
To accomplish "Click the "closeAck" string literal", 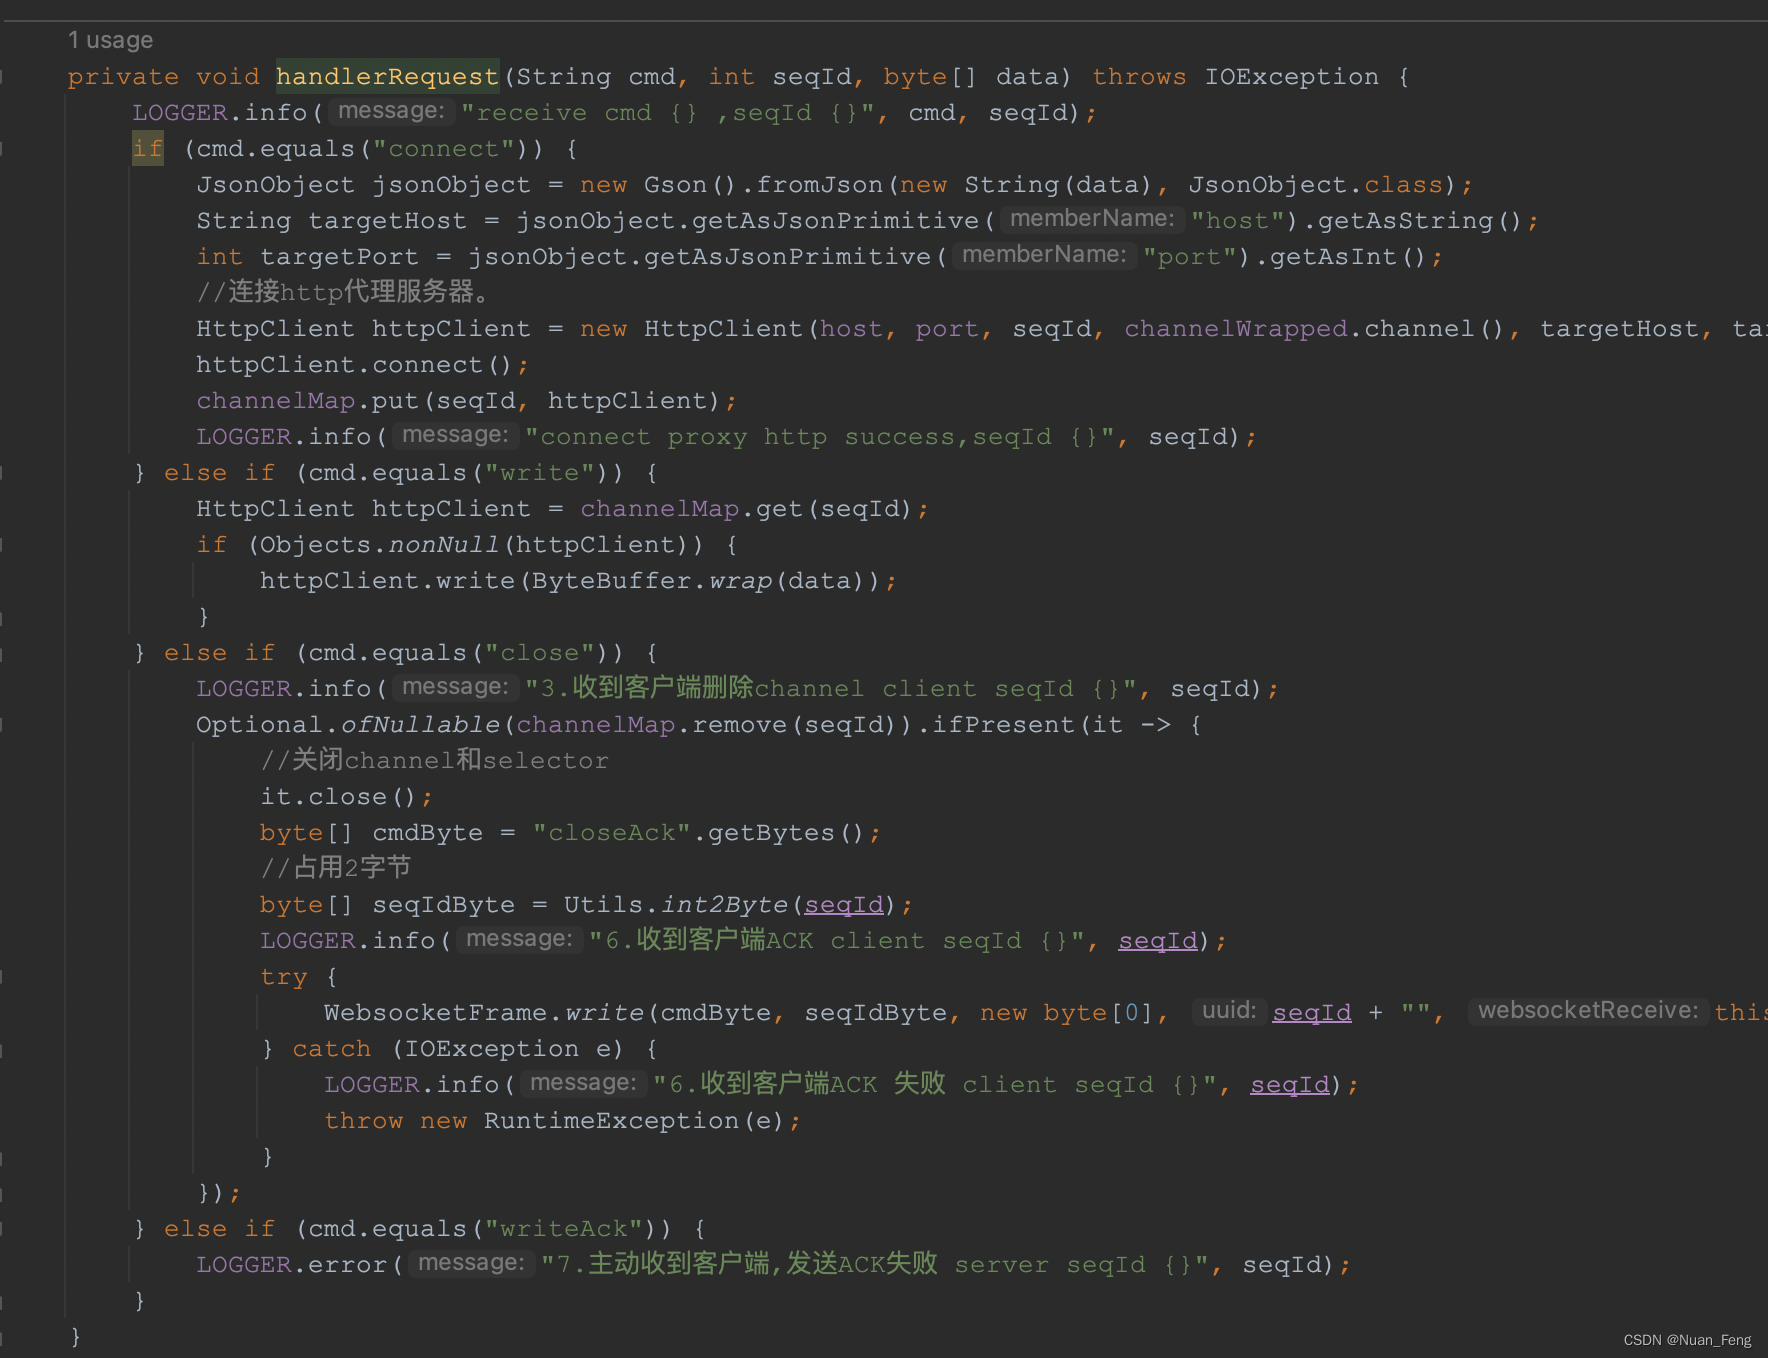I will tap(611, 833).
